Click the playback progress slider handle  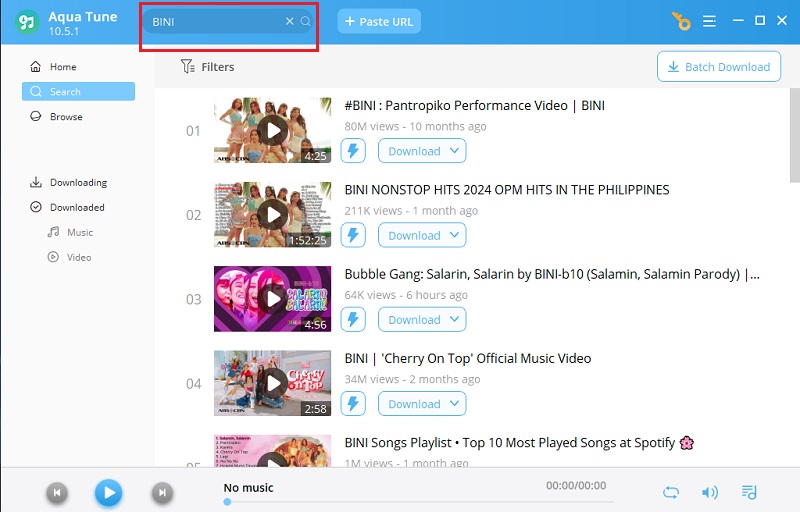(x=227, y=502)
